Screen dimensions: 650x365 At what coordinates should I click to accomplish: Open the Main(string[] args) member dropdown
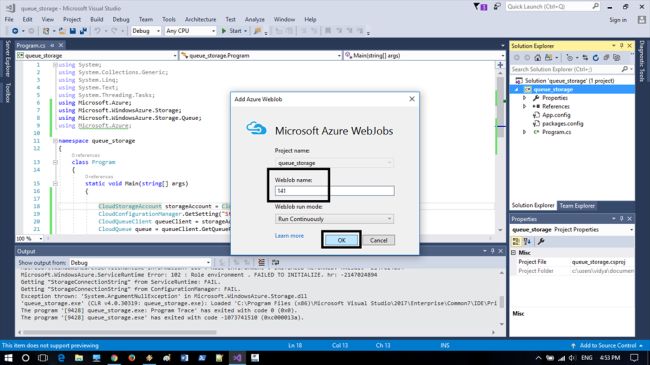pos(424,56)
